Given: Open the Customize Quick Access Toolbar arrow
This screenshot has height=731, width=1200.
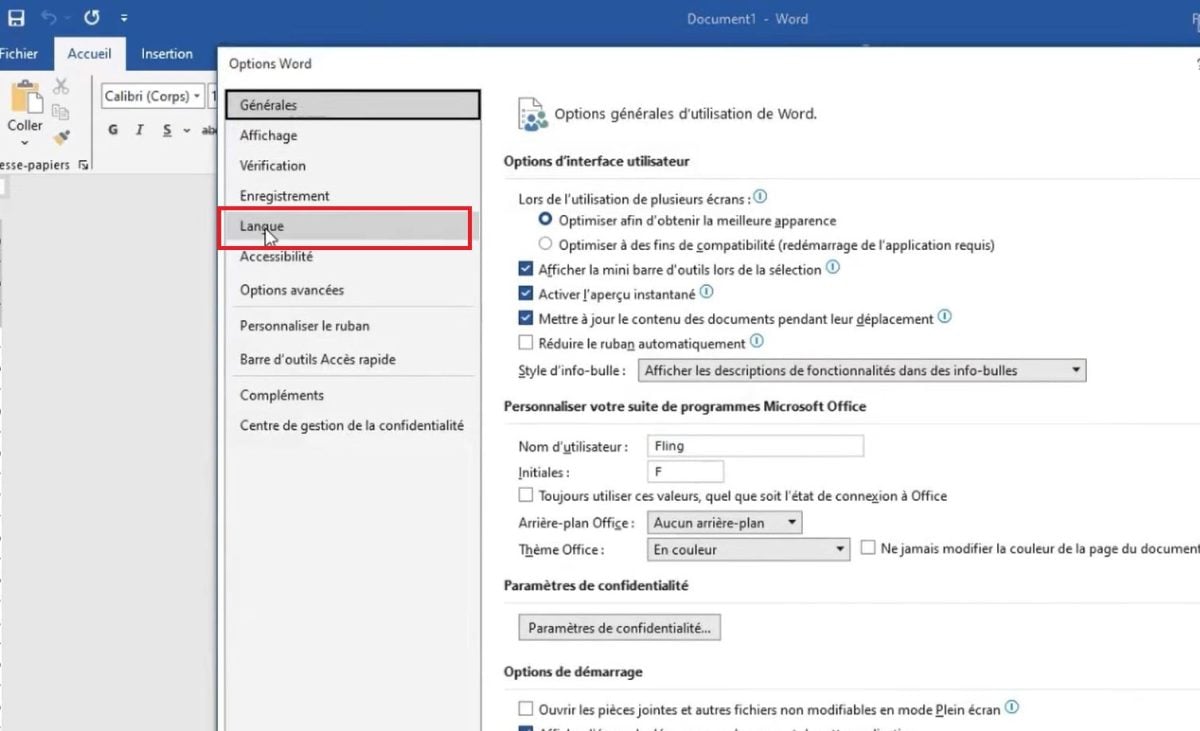Looking at the screenshot, I should click(x=123, y=18).
